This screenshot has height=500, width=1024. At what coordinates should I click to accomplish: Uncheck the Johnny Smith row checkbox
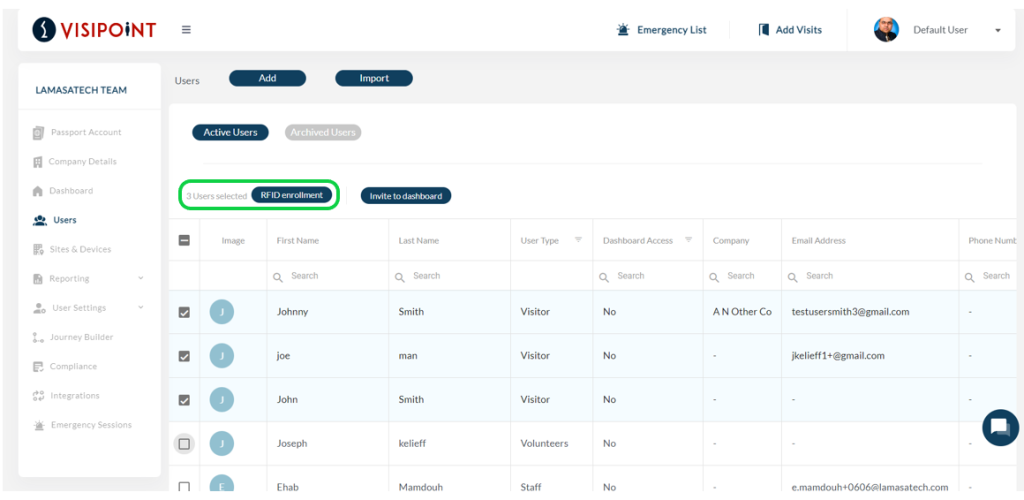[184, 312]
